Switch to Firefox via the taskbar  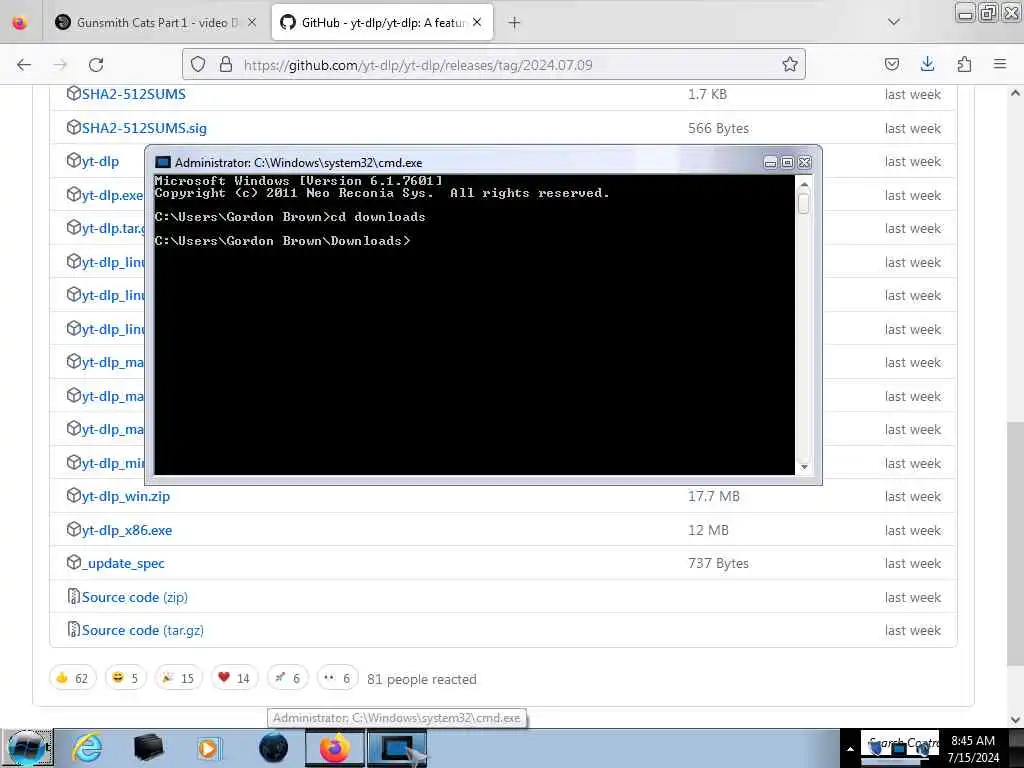334,748
